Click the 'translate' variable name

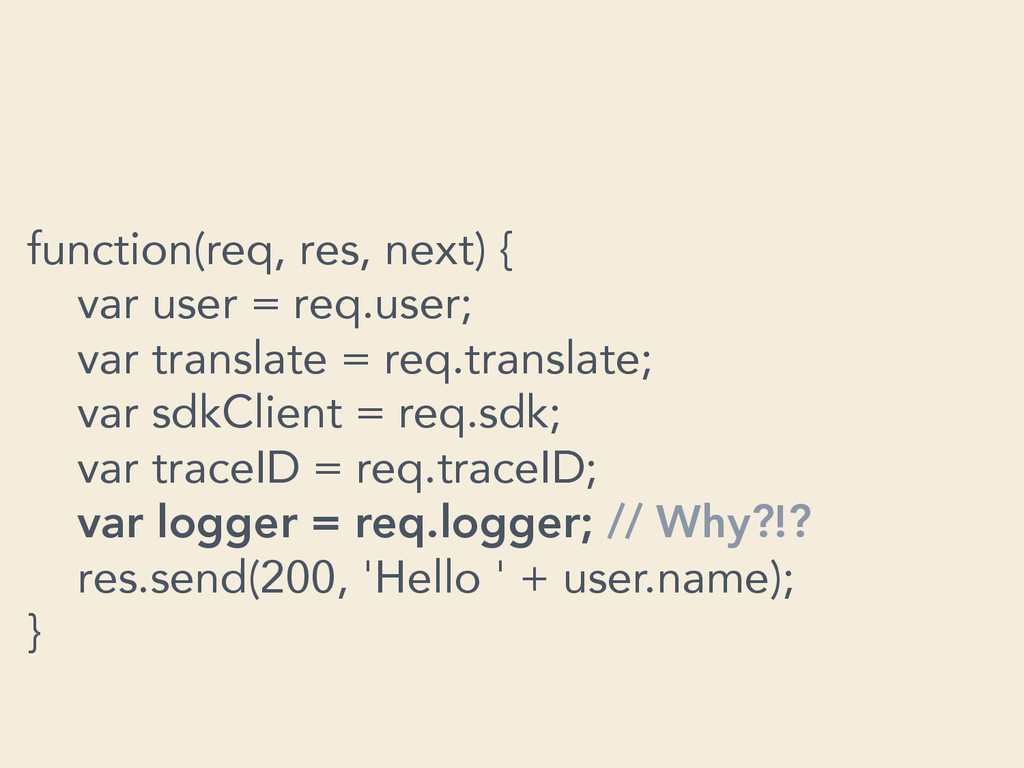pyautogui.click(x=239, y=359)
